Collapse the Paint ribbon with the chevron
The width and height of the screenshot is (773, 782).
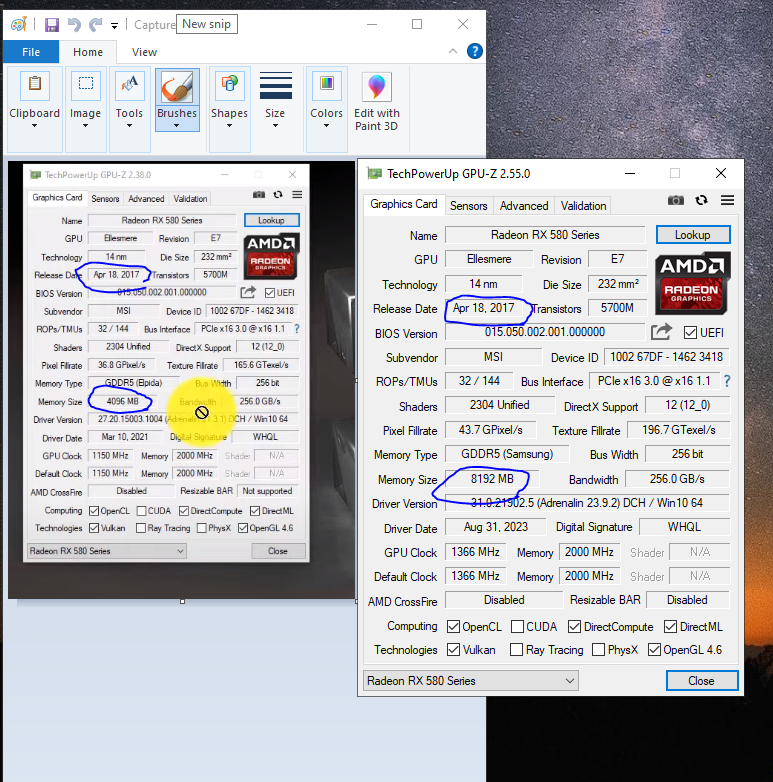pyautogui.click(x=453, y=51)
